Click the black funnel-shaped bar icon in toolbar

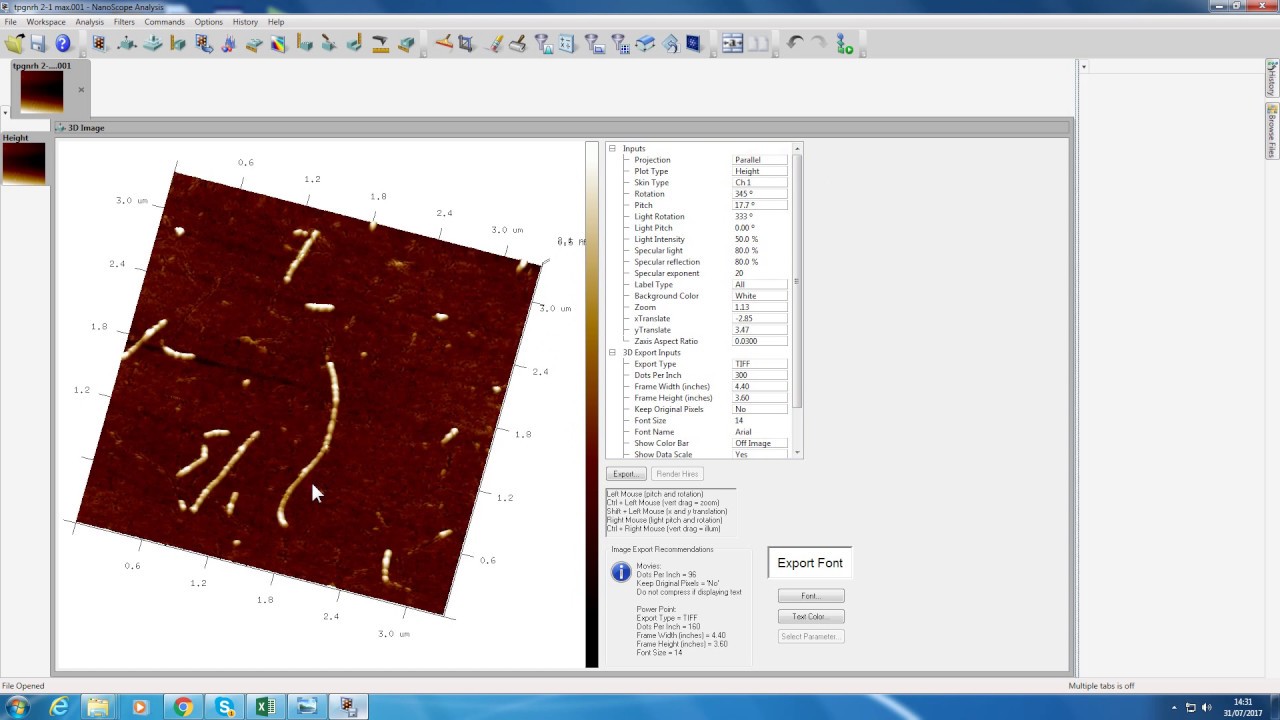pyautogui.click(x=380, y=43)
